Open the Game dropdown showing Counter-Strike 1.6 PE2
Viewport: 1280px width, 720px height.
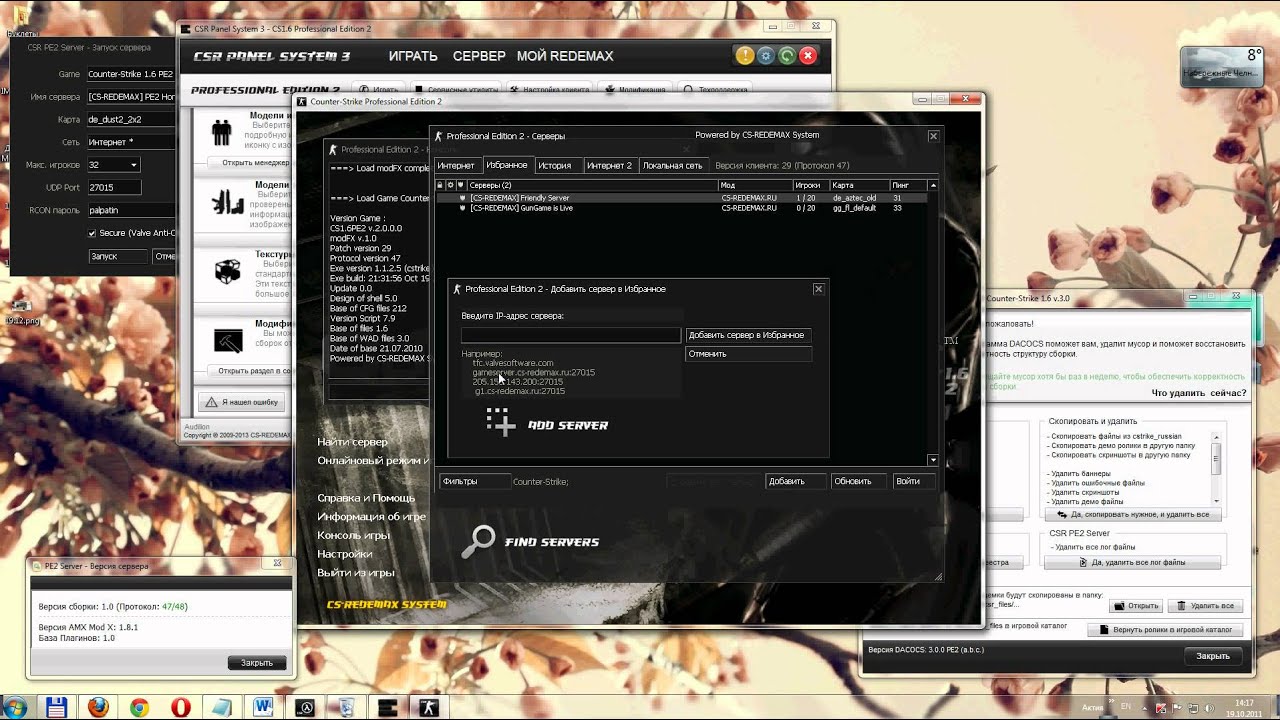[131, 74]
